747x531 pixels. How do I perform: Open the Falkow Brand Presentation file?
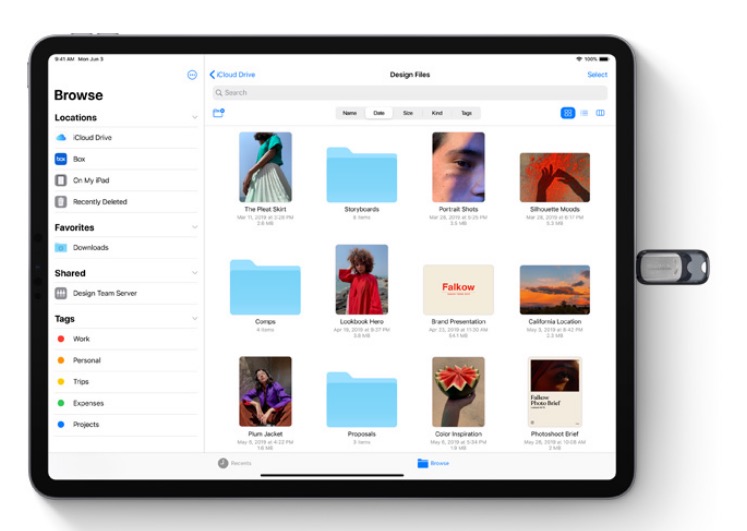(x=458, y=290)
